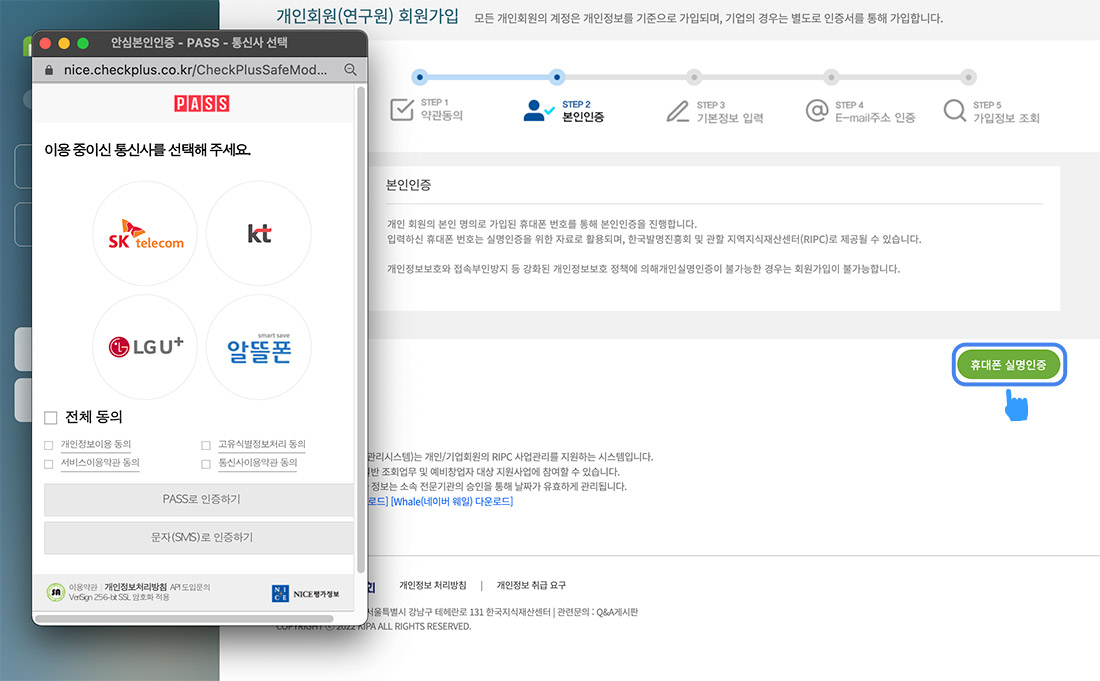Click the green 휴대폰 실명인증 button
Image resolution: width=1100 pixels, height=681 pixels.
coord(1007,365)
